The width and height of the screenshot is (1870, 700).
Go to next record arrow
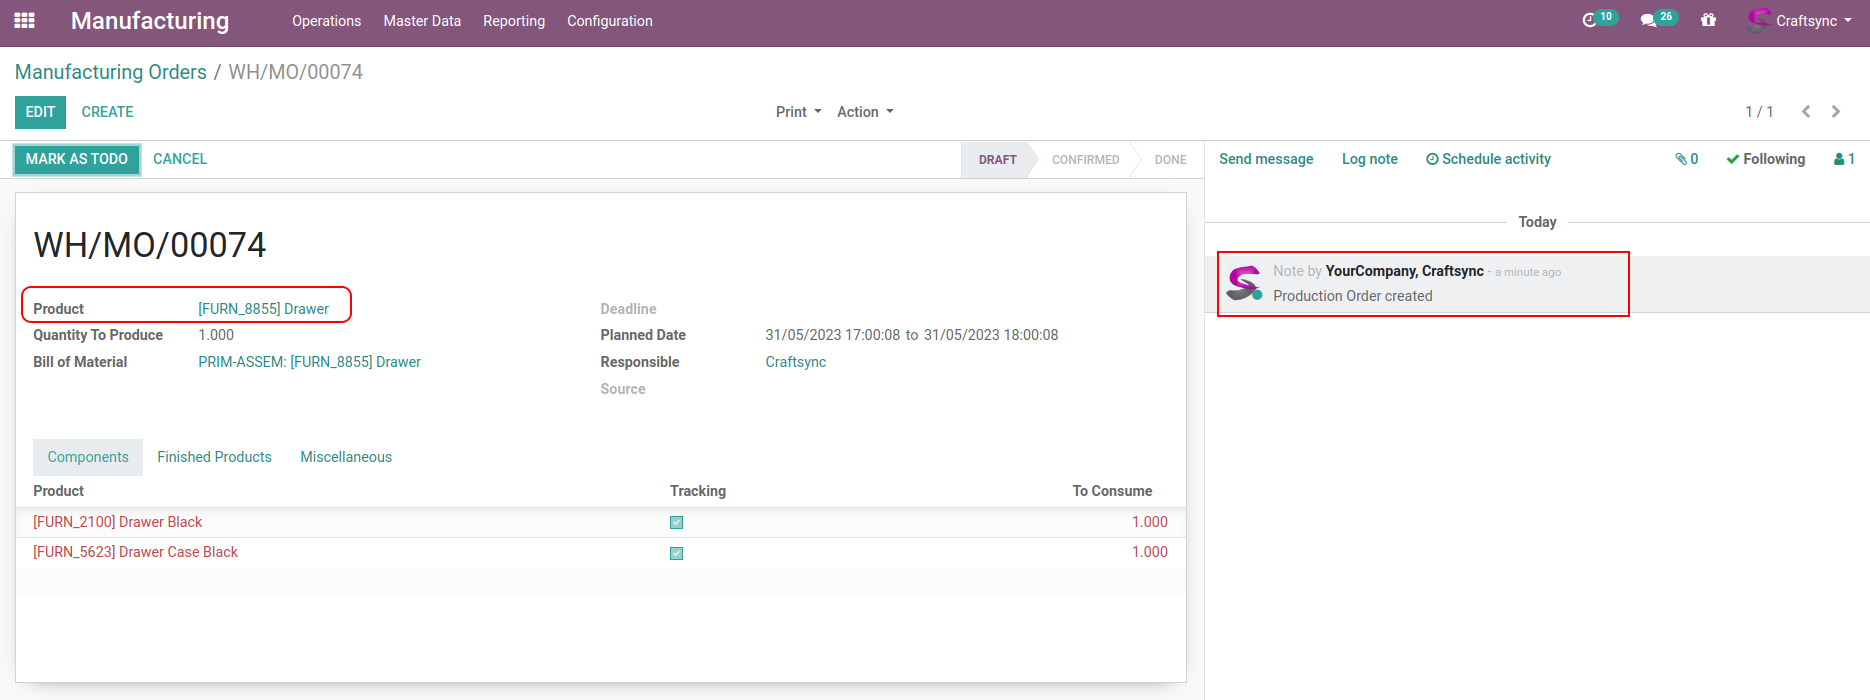(x=1836, y=112)
